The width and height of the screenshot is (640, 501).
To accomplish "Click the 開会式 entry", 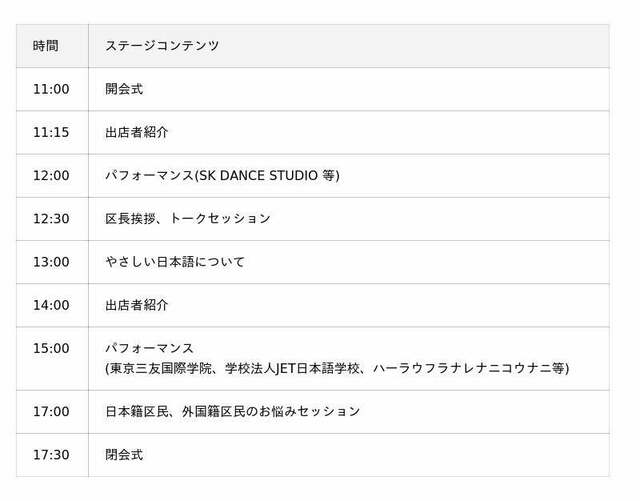I will click(124, 89).
